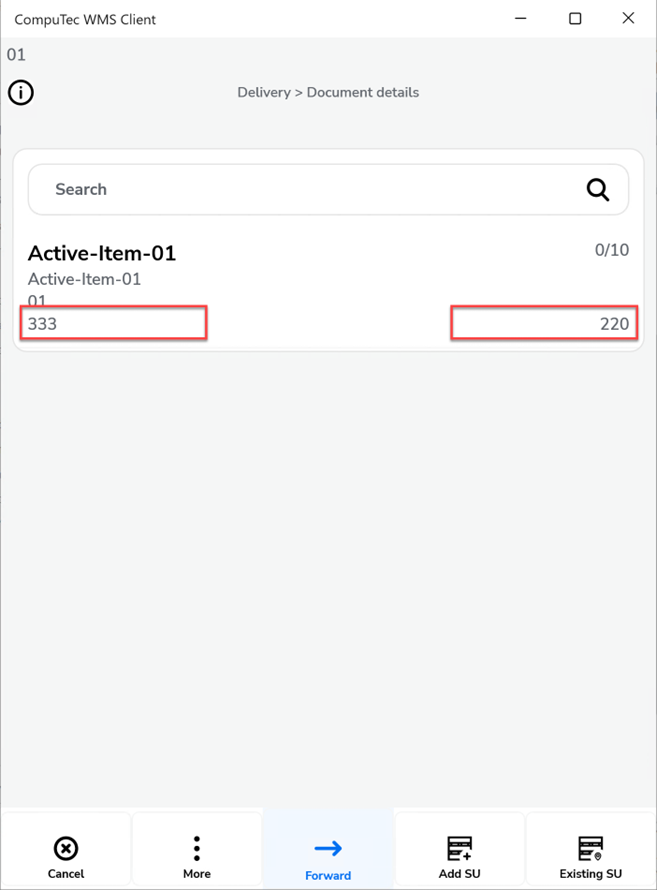Click the 0/10 quantity indicator
Image resolution: width=657 pixels, height=890 pixels.
(x=612, y=250)
